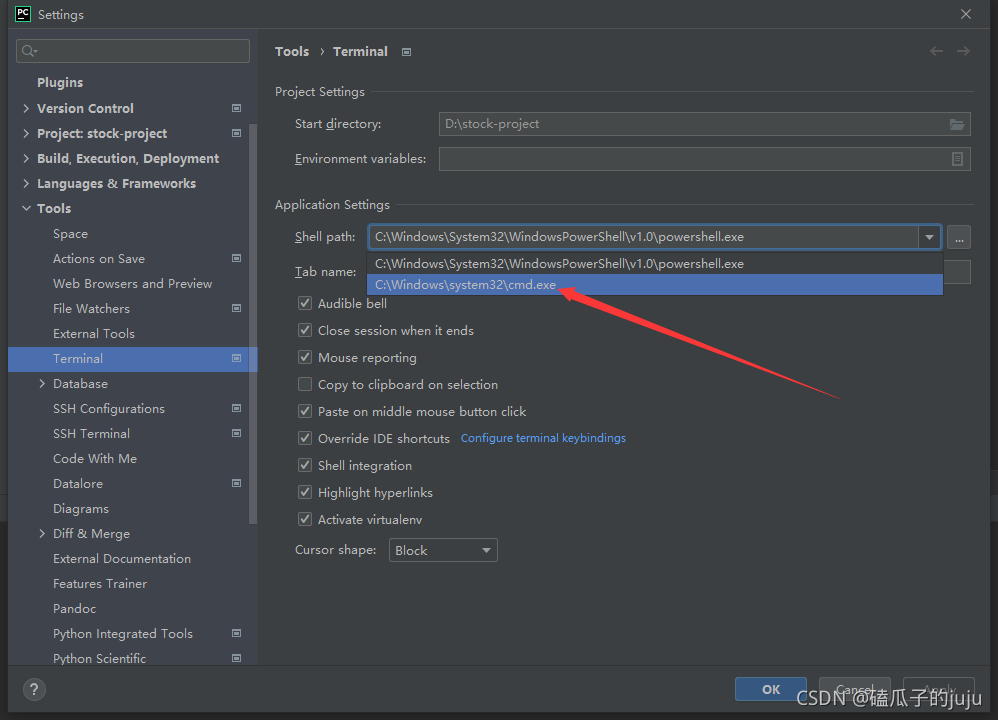998x720 pixels.
Task: Open help with the question mark icon
Action: (34, 689)
